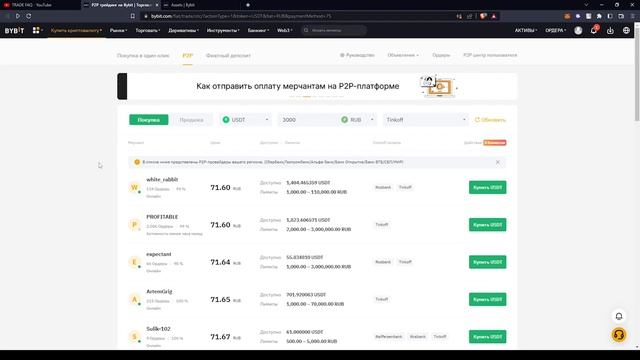640x360 pixels.
Task: Click the 71.64 price of expectant
Action: 220,262
